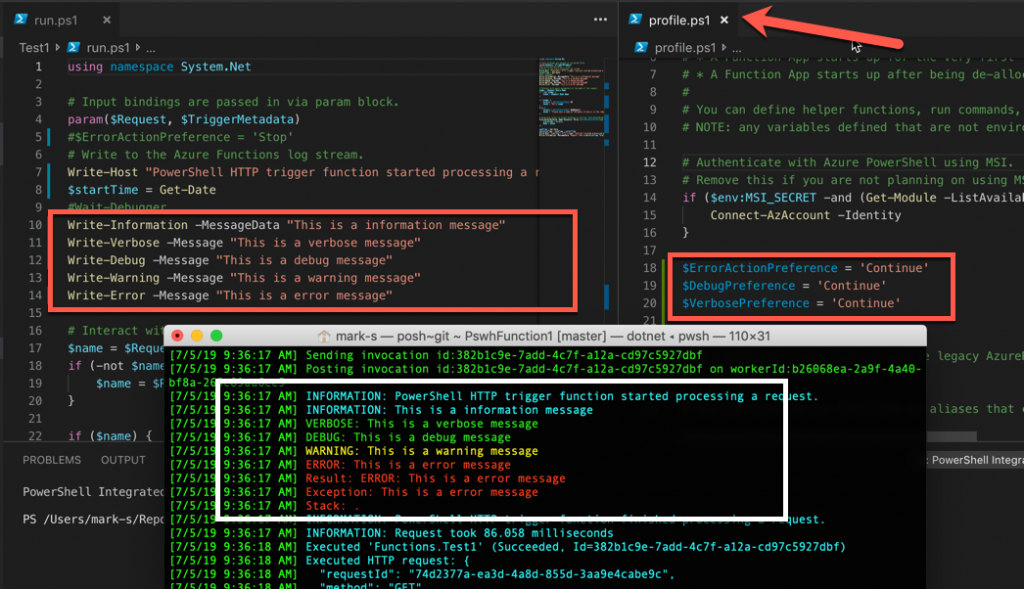
Task: Expand the Test1 breadcrumb chevron
Action: pyautogui.click(x=57, y=47)
